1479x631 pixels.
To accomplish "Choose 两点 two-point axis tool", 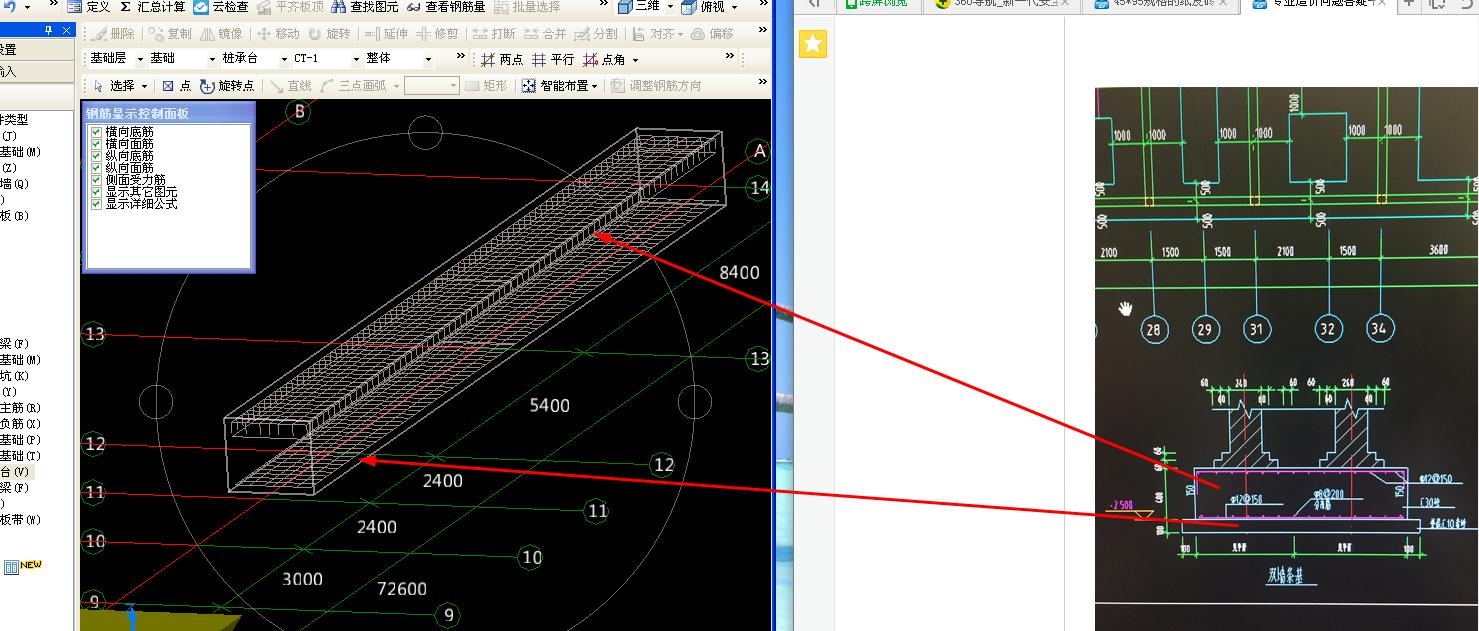I will (x=502, y=60).
